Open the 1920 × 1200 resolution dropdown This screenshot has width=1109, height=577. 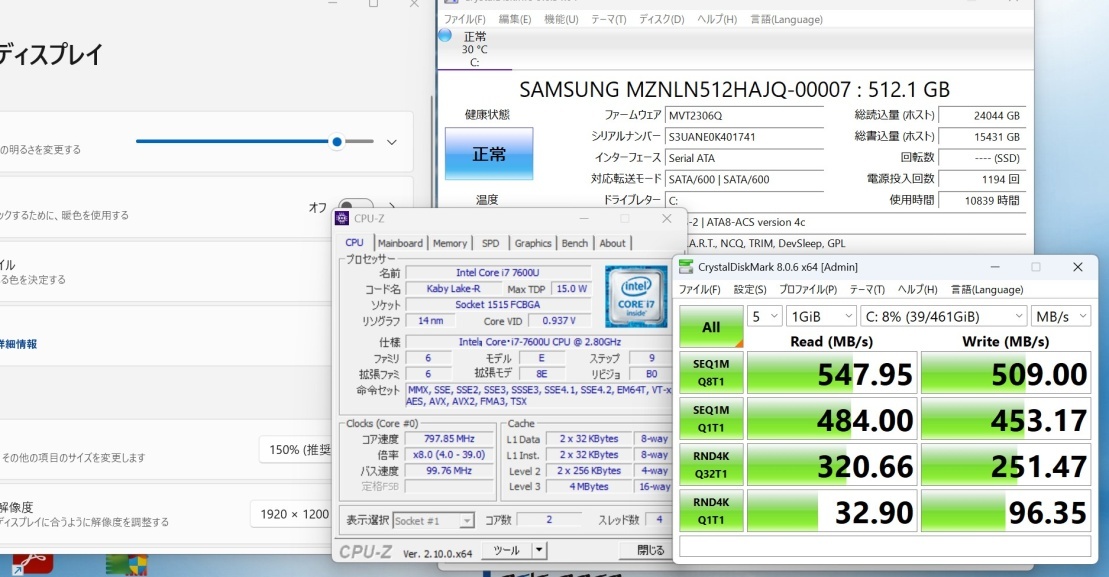pos(291,514)
